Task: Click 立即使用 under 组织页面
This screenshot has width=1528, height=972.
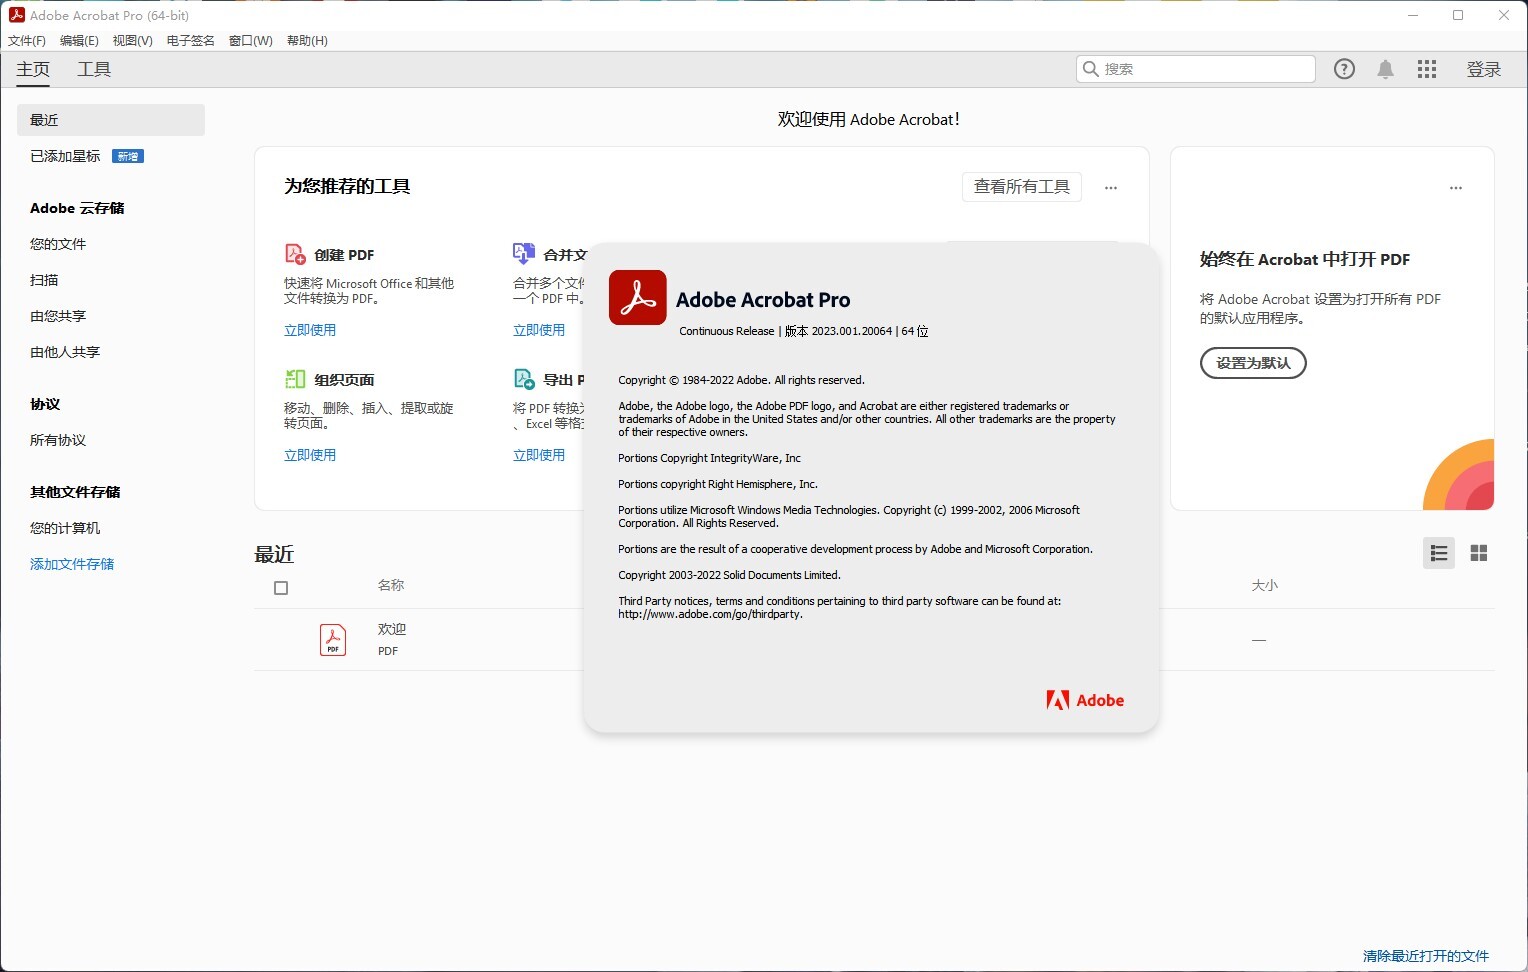Action: point(310,455)
